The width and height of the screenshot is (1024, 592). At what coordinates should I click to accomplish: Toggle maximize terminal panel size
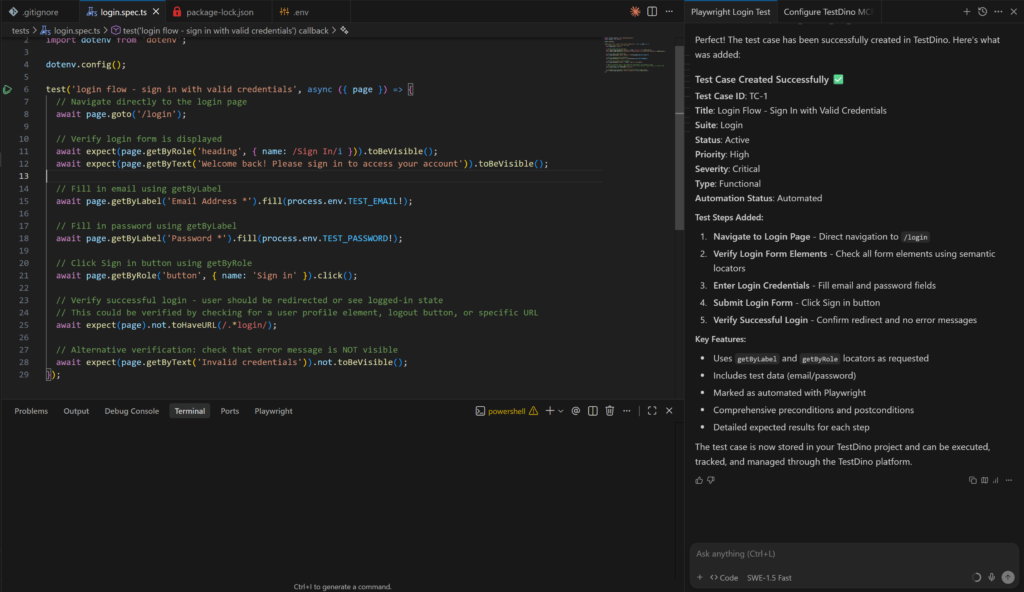click(x=652, y=411)
